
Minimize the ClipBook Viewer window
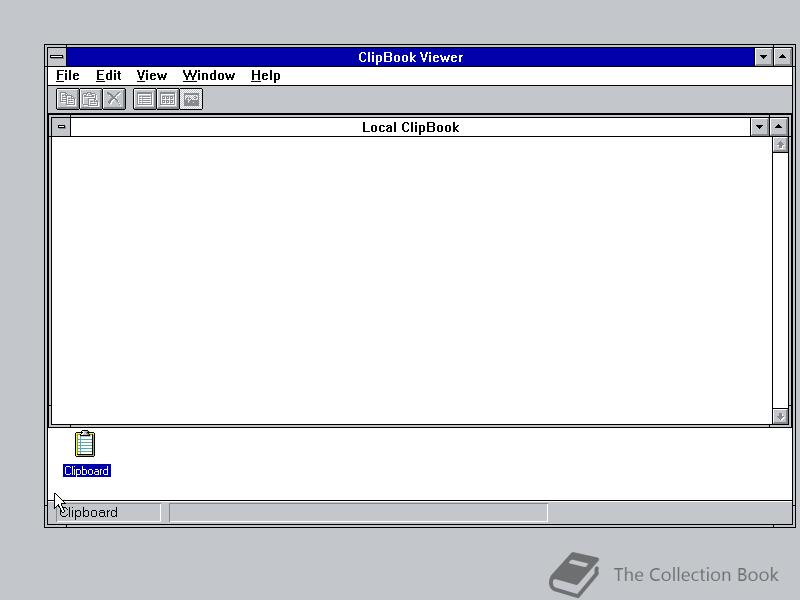point(763,57)
